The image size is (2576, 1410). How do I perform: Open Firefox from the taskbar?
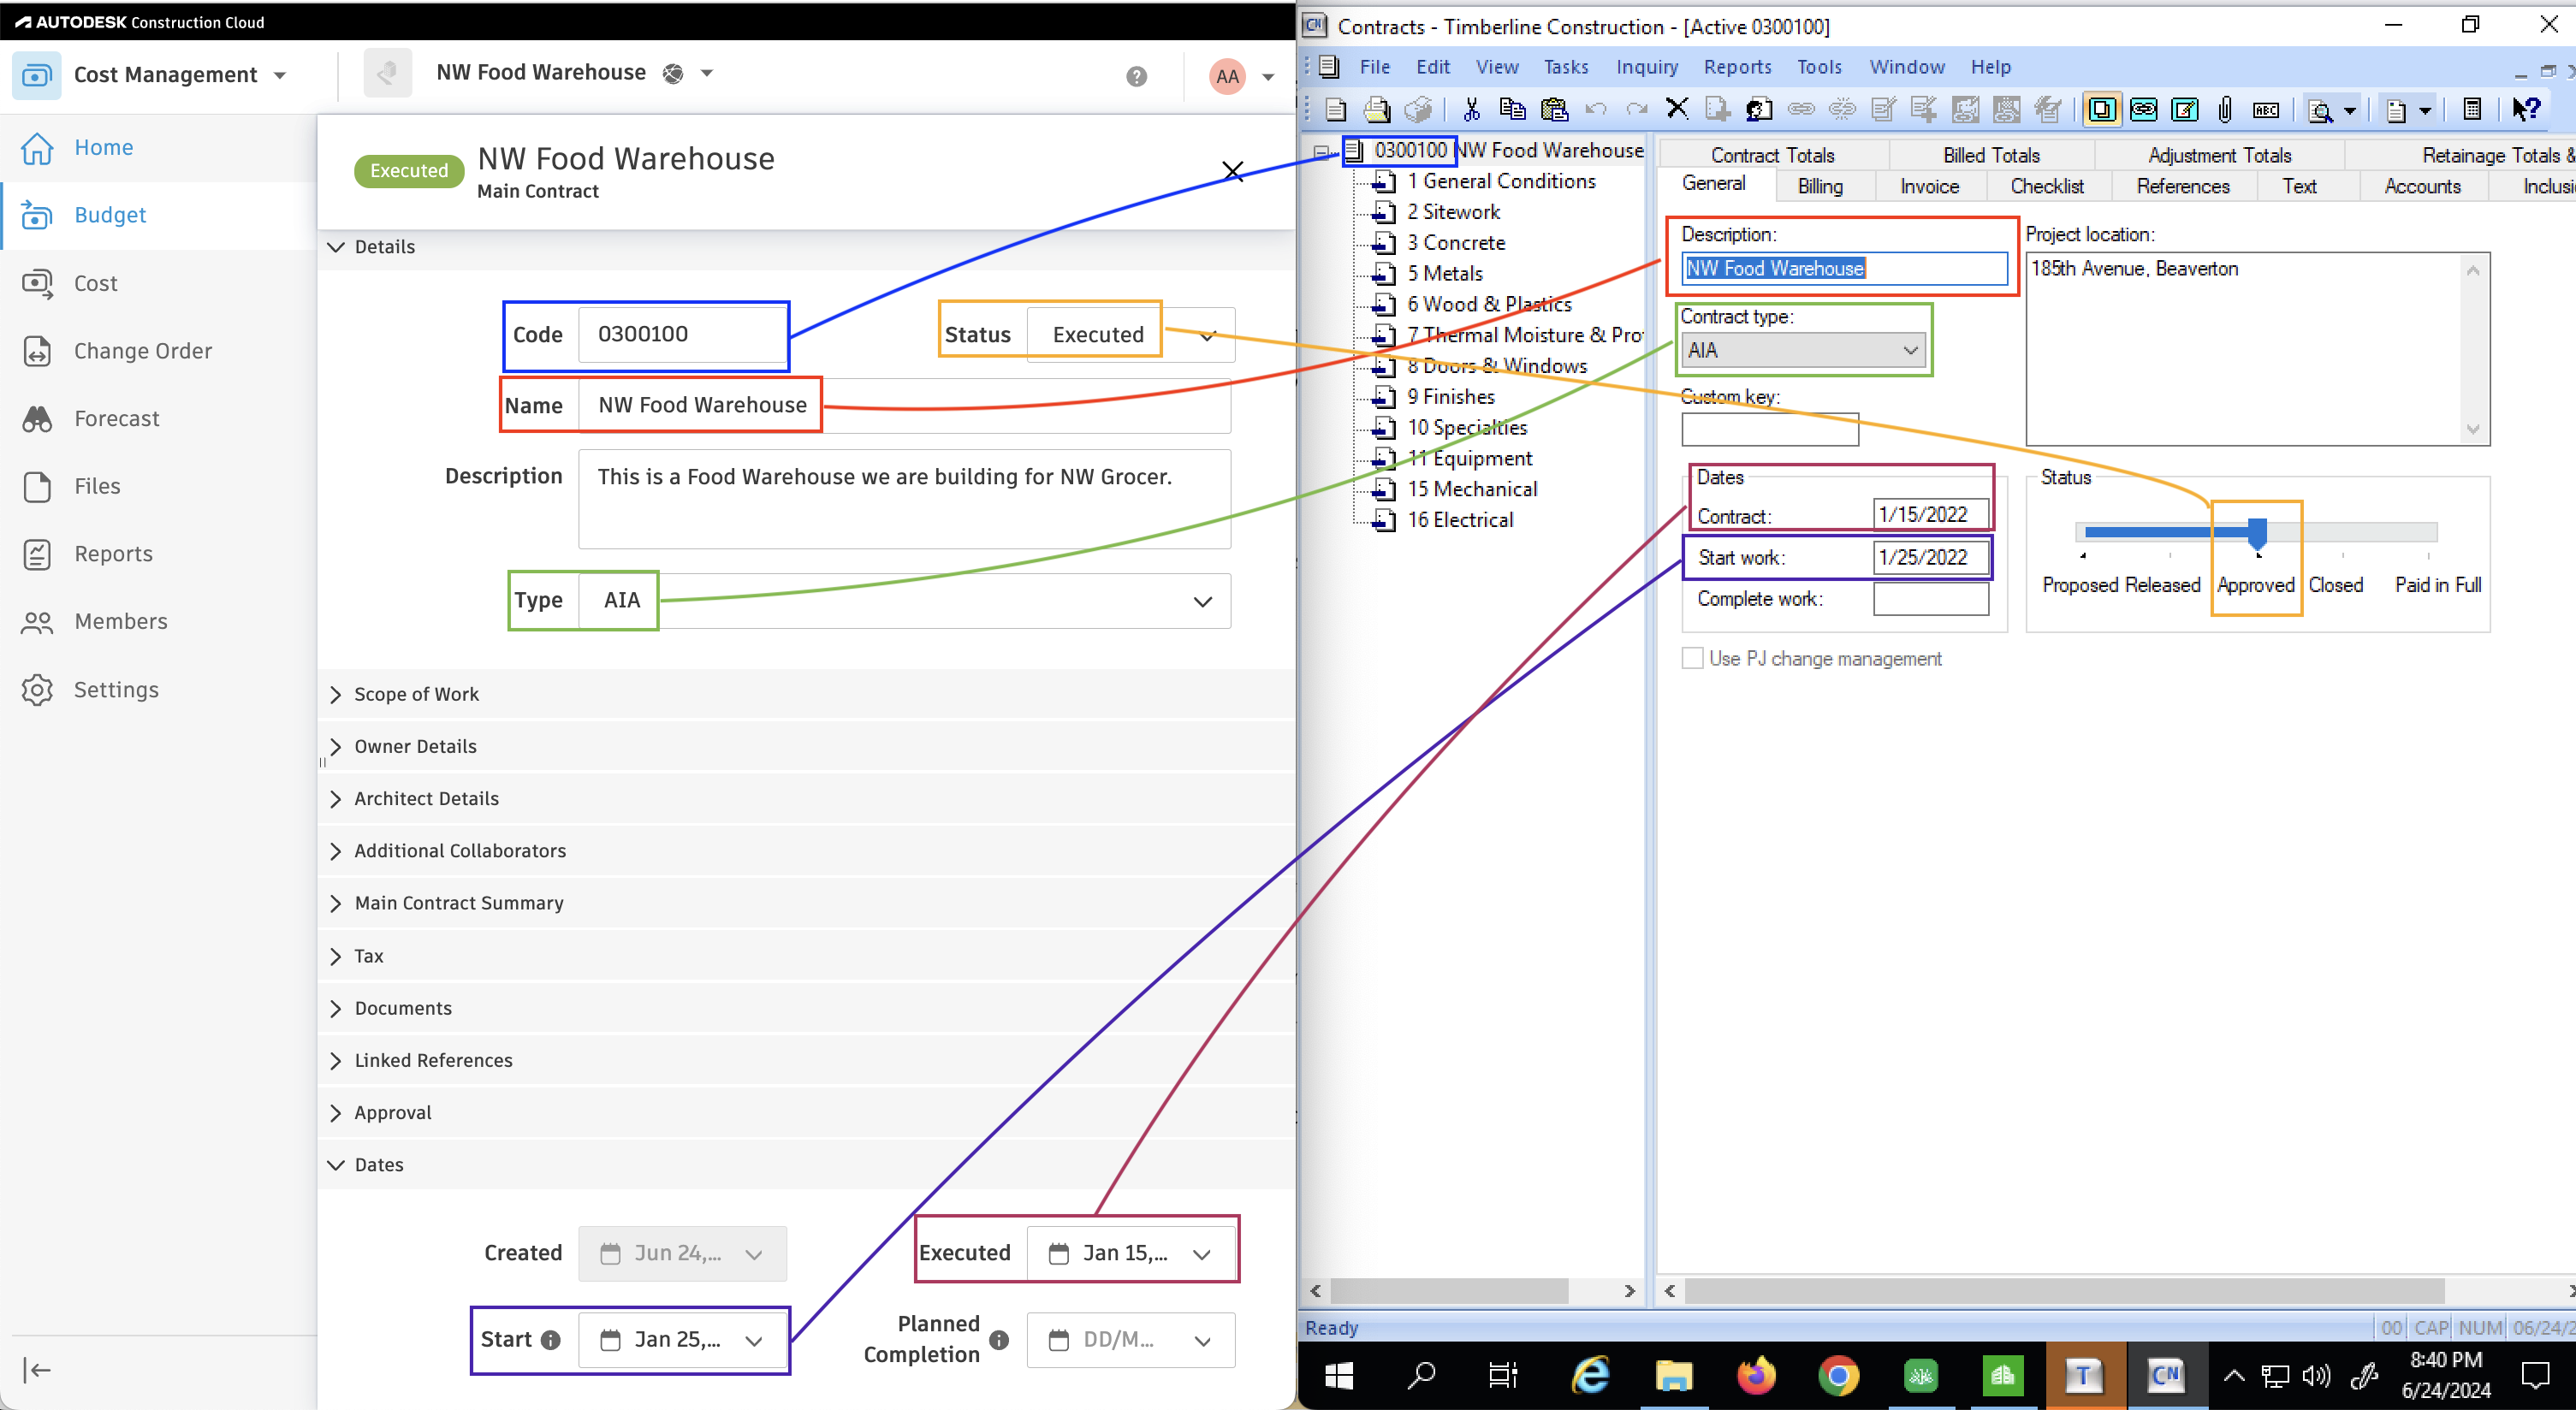click(1756, 1376)
